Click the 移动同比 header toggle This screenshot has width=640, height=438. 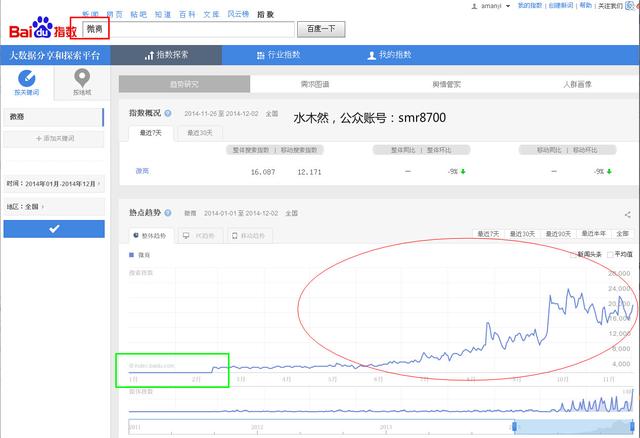pos(549,150)
